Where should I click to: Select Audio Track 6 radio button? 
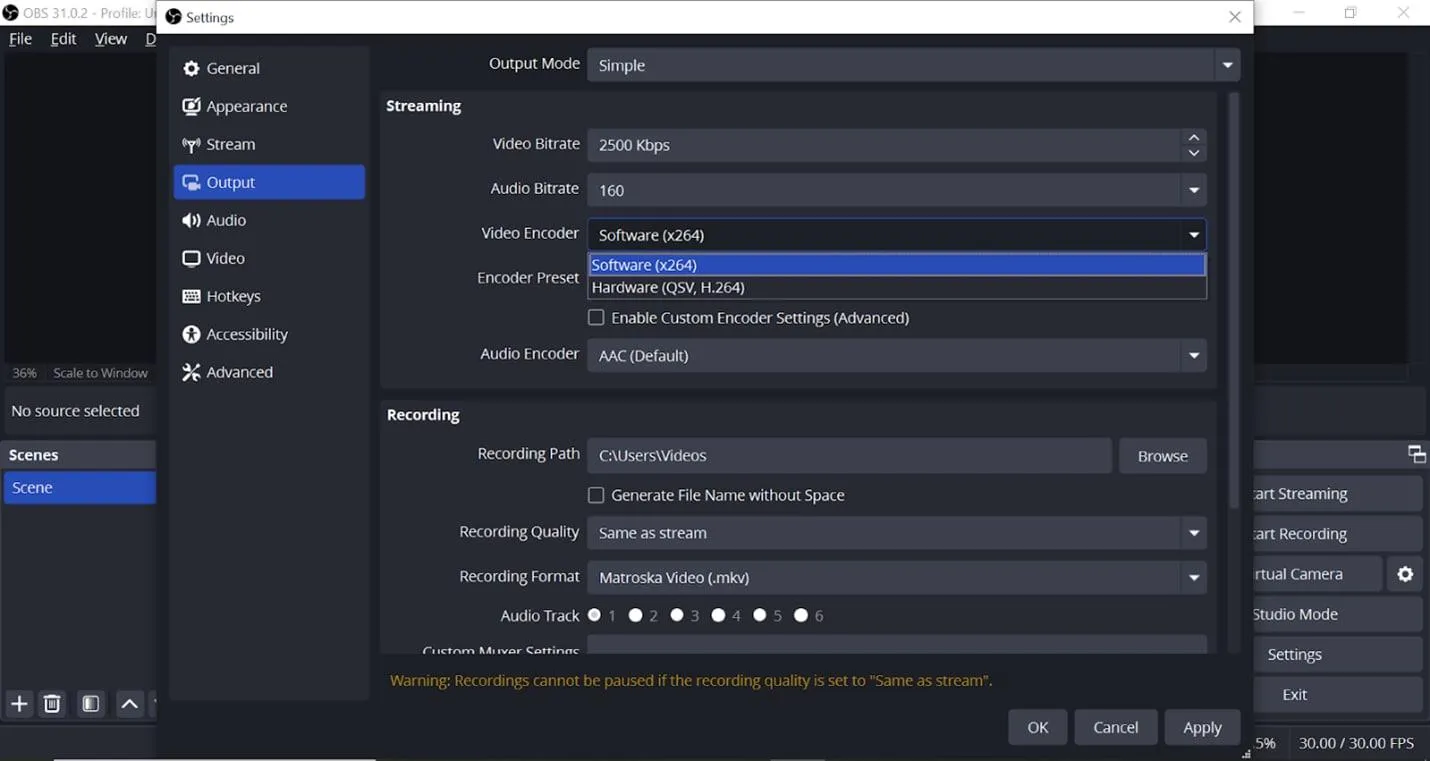click(801, 615)
